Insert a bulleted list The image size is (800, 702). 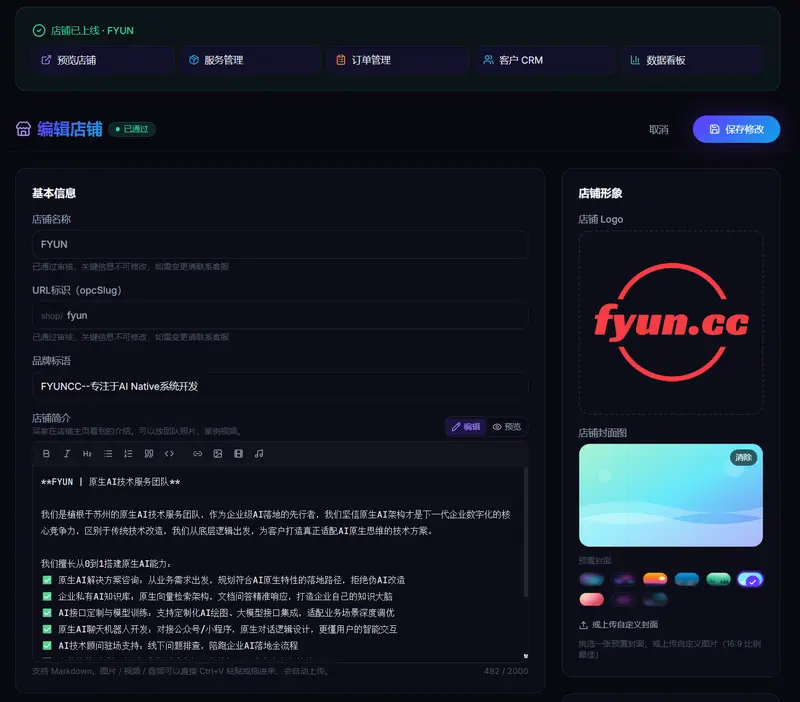point(108,454)
